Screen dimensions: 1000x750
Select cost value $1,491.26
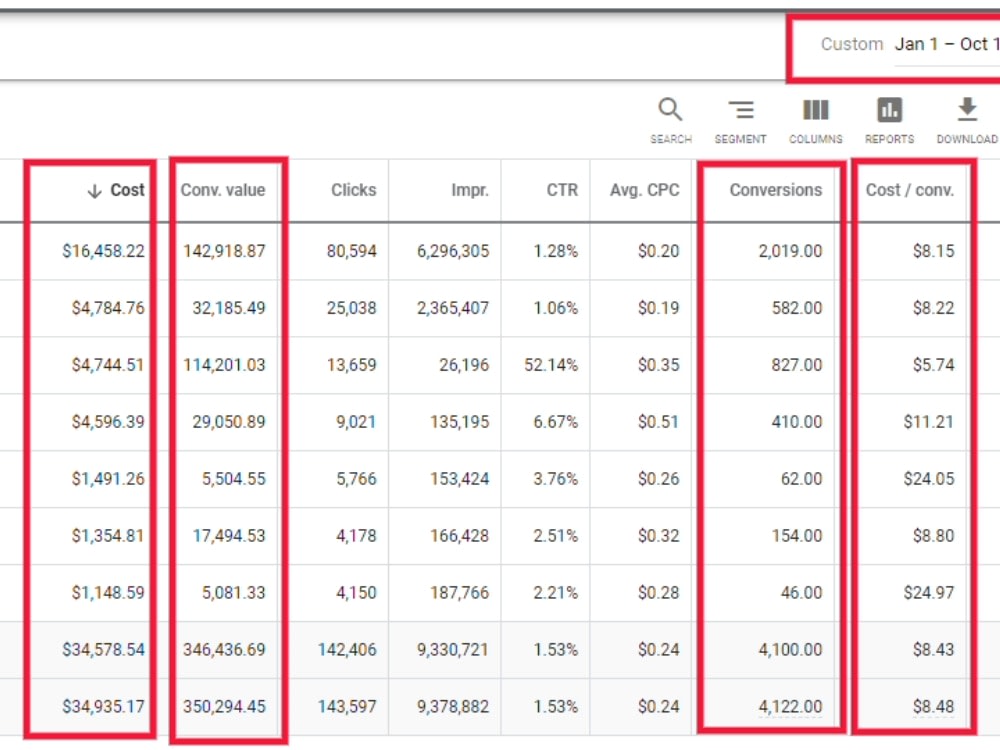(x=108, y=479)
